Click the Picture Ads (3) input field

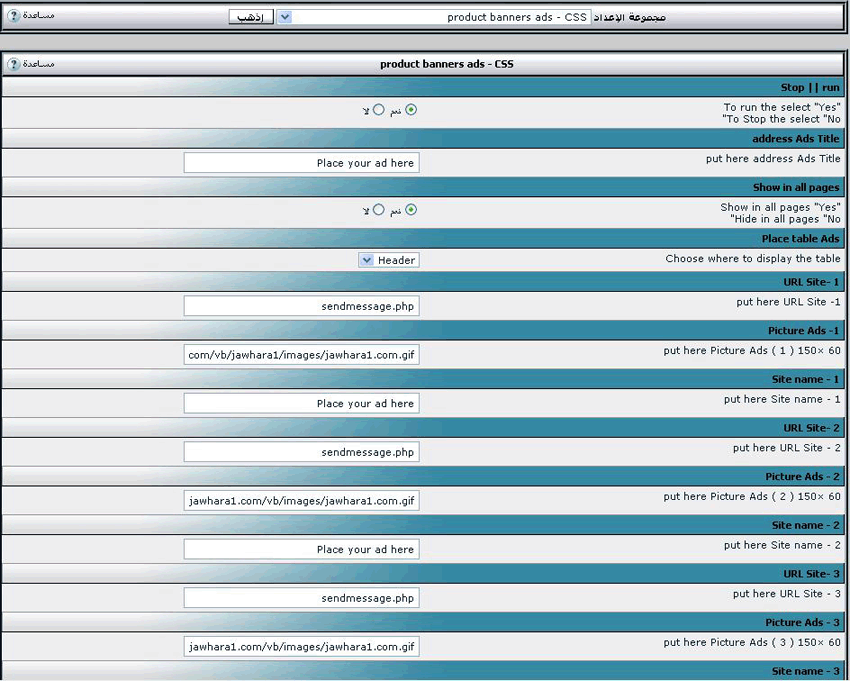click(x=301, y=647)
